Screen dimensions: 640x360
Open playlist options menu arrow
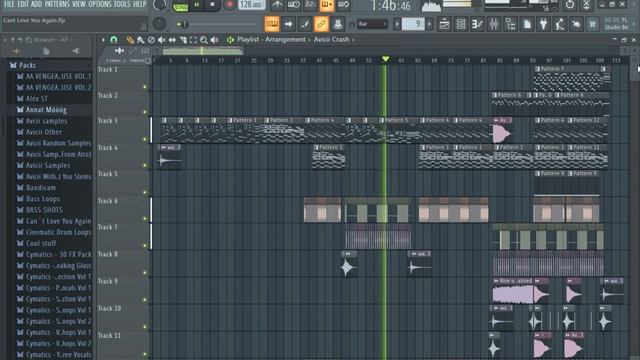click(x=103, y=40)
